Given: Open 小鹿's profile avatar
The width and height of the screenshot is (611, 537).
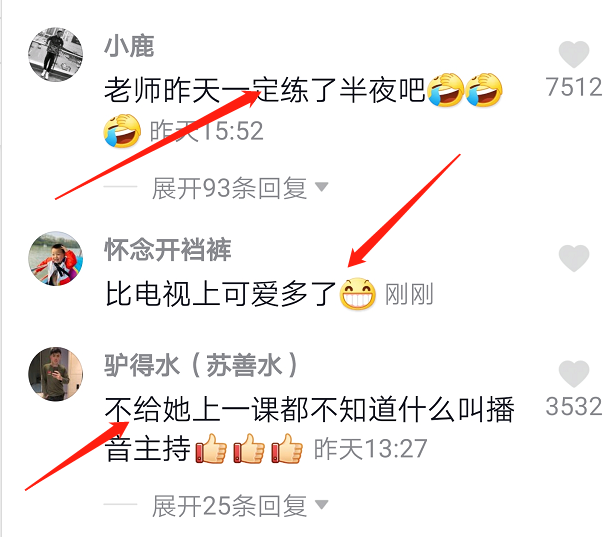Looking at the screenshot, I should pyautogui.click(x=55, y=55).
